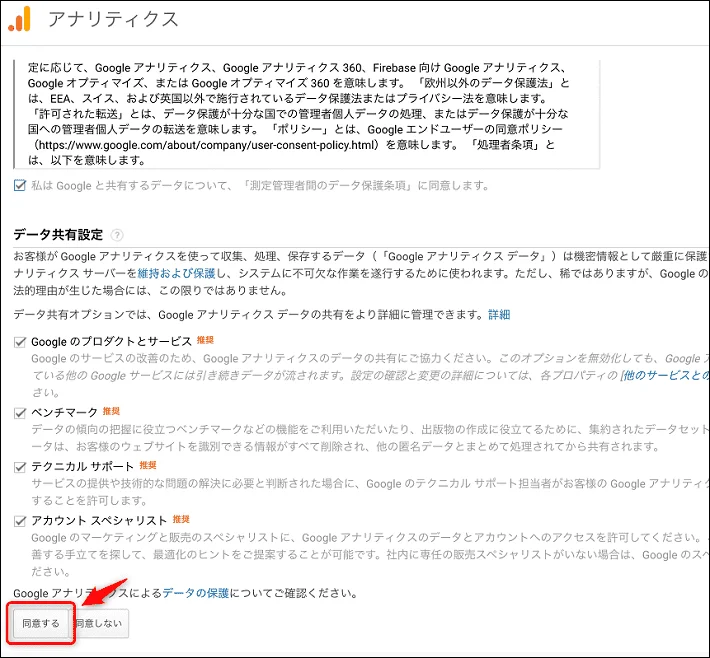Click the データ共有設定 section heading
Viewport: 710px width, 658px height.
click(58, 235)
